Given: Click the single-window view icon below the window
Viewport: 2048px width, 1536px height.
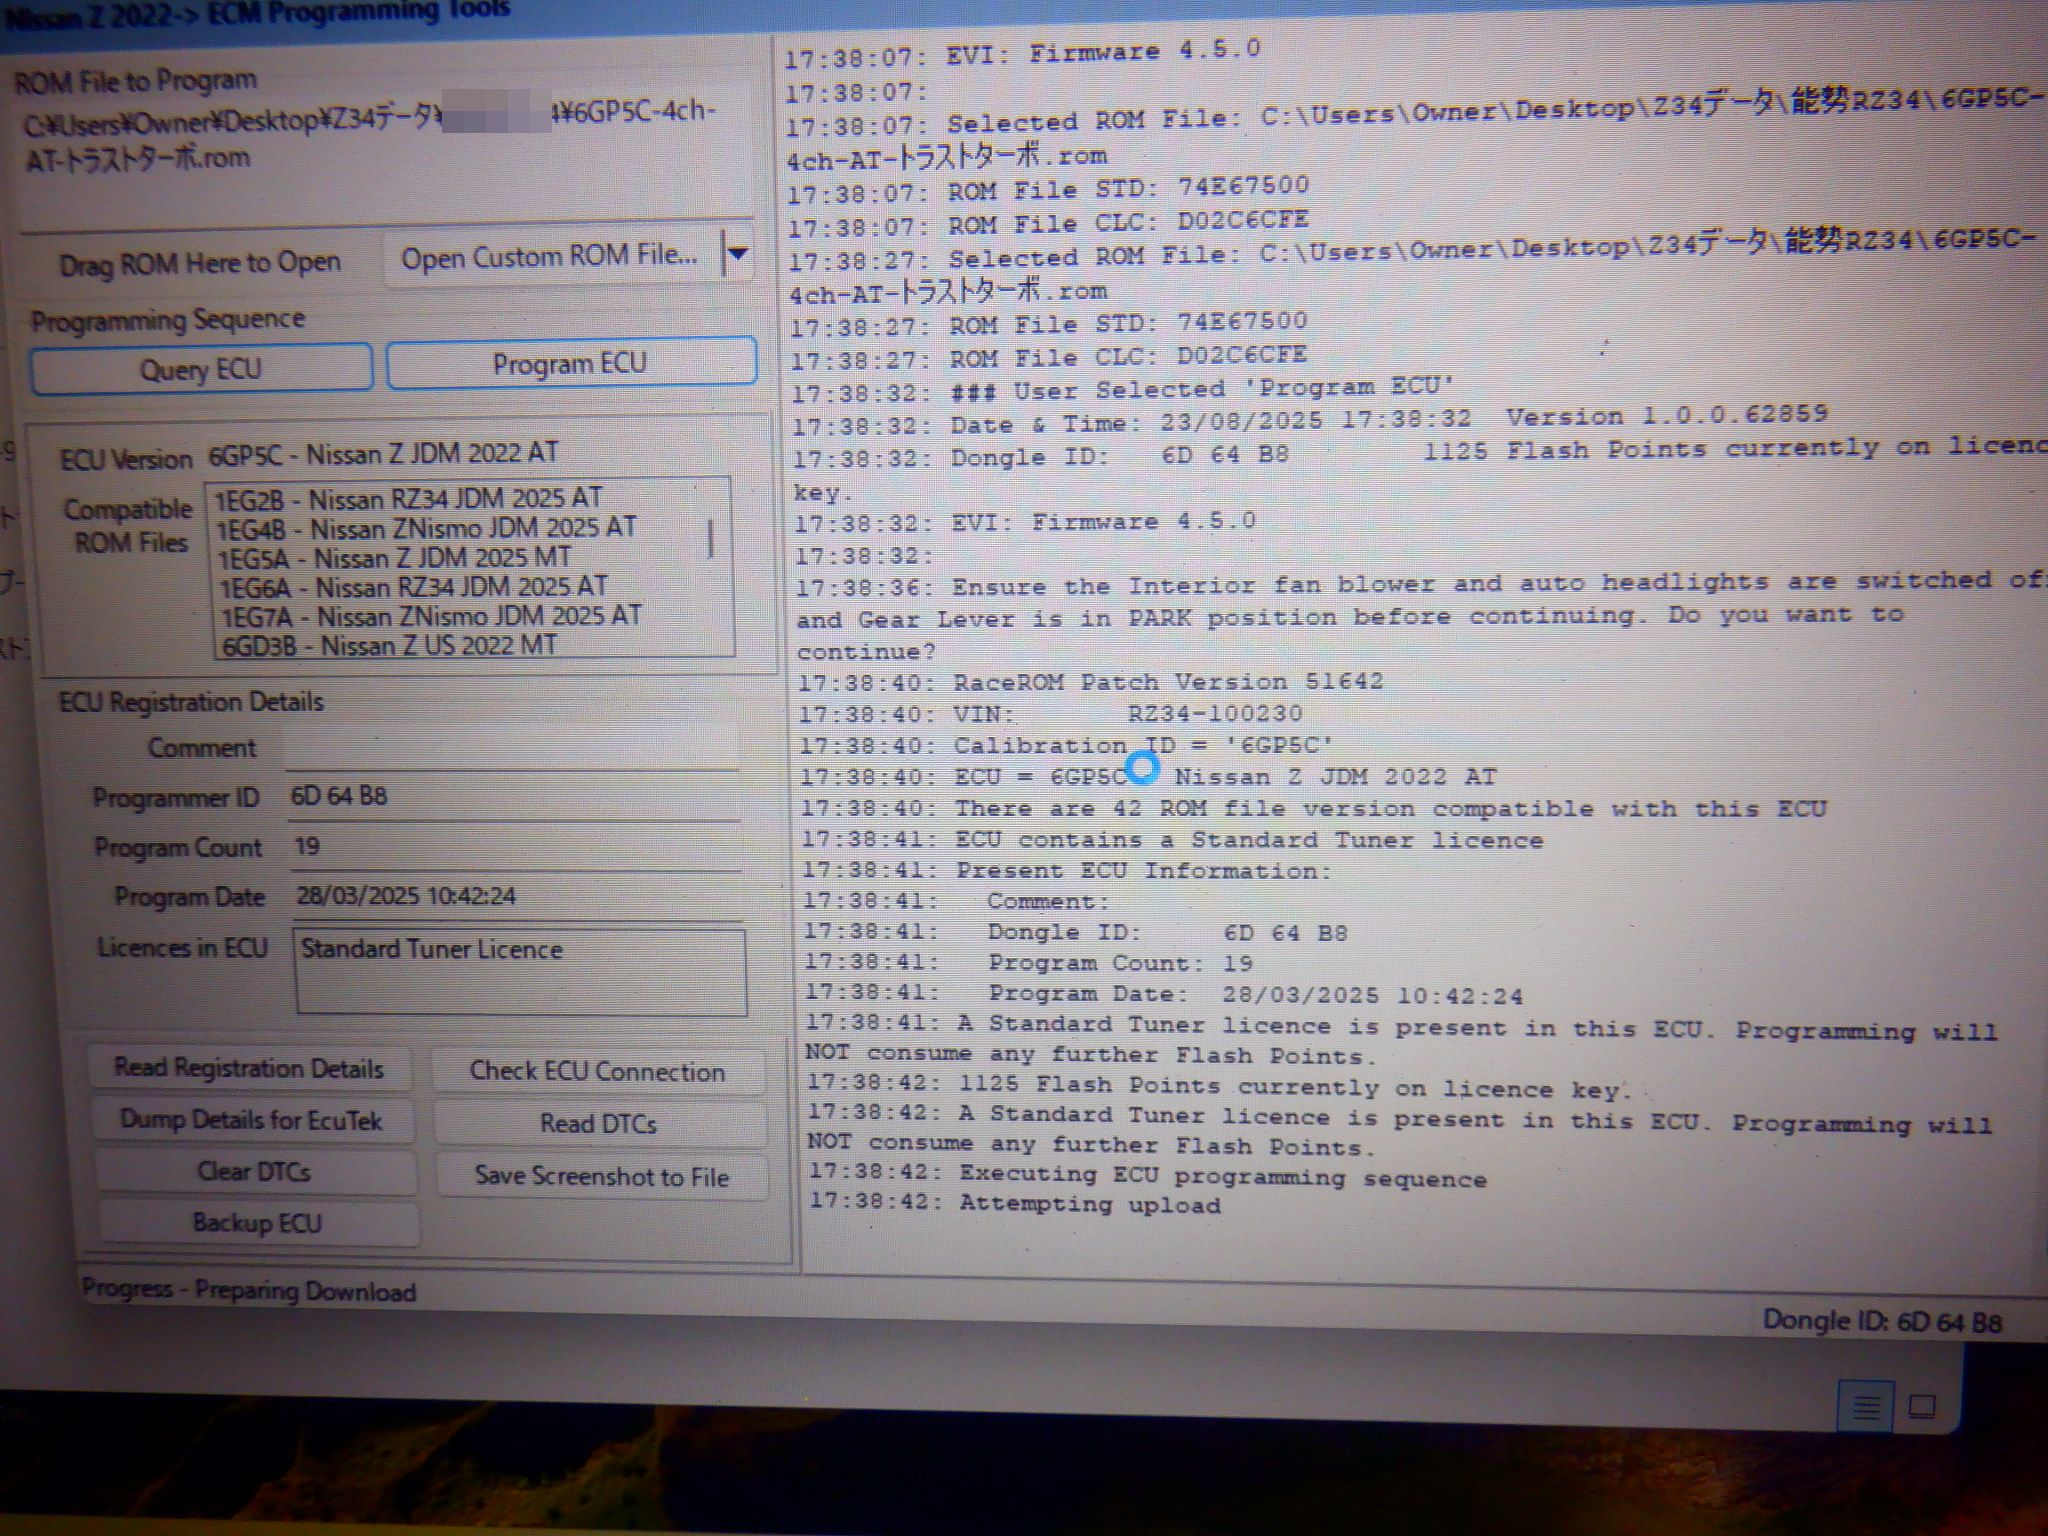Looking at the screenshot, I should pyautogui.click(x=1922, y=1407).
